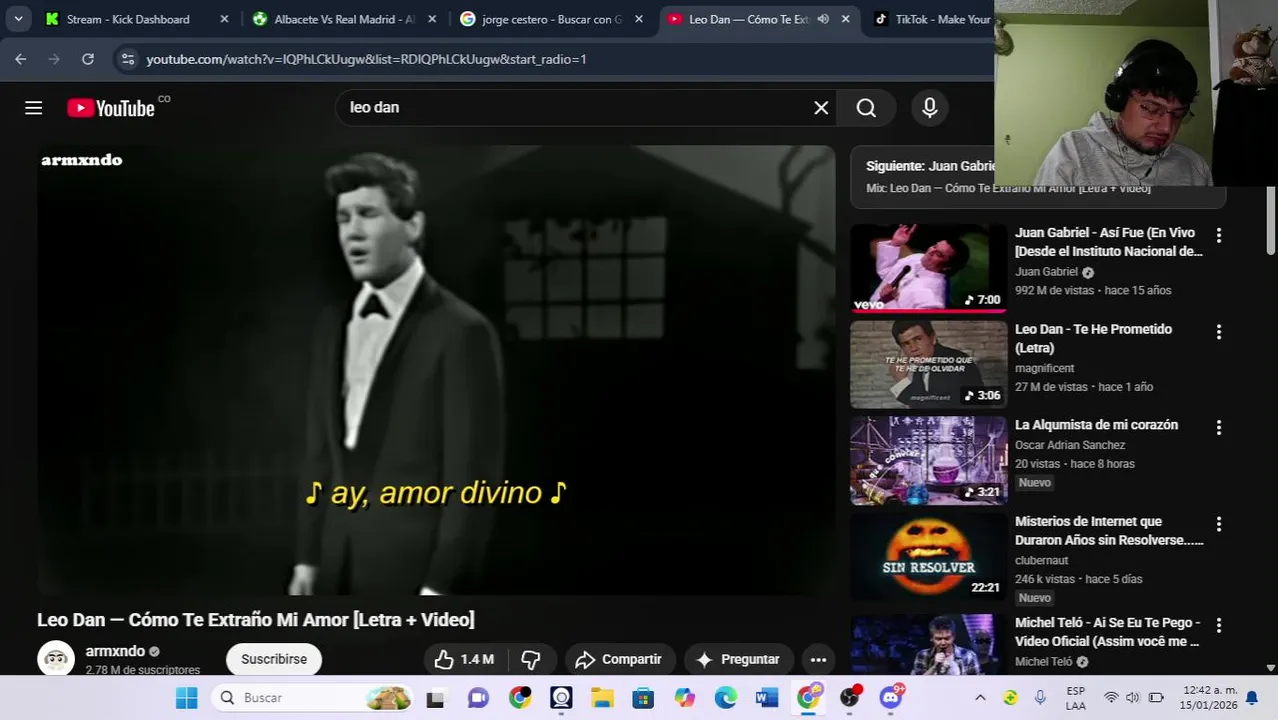Open Oscar Adrian Sanchez channel name
This screenshot has height=720, width=1278.
1070,445
